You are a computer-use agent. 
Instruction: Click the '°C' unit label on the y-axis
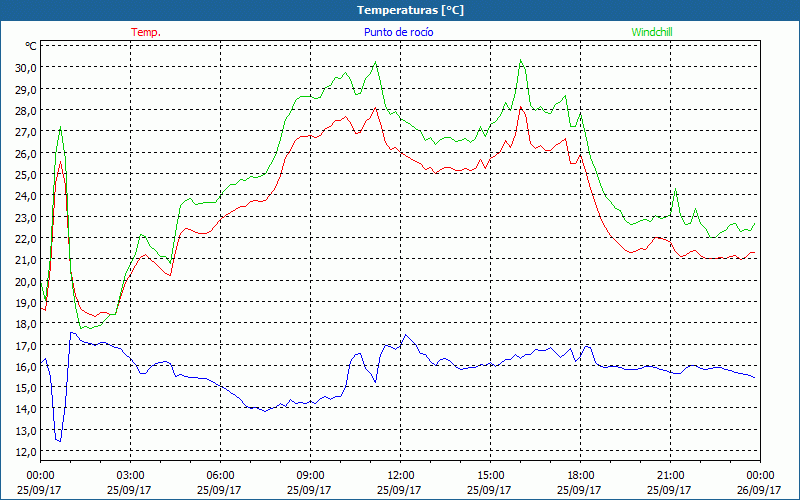pyautogui.click(x=31, y=46)
